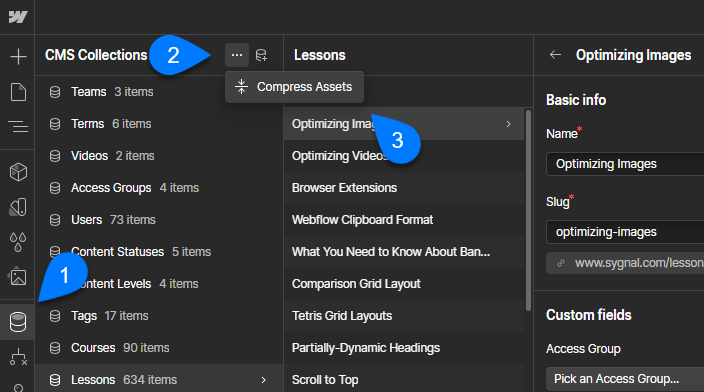Open the Add elements panel

tap(18, 57)
